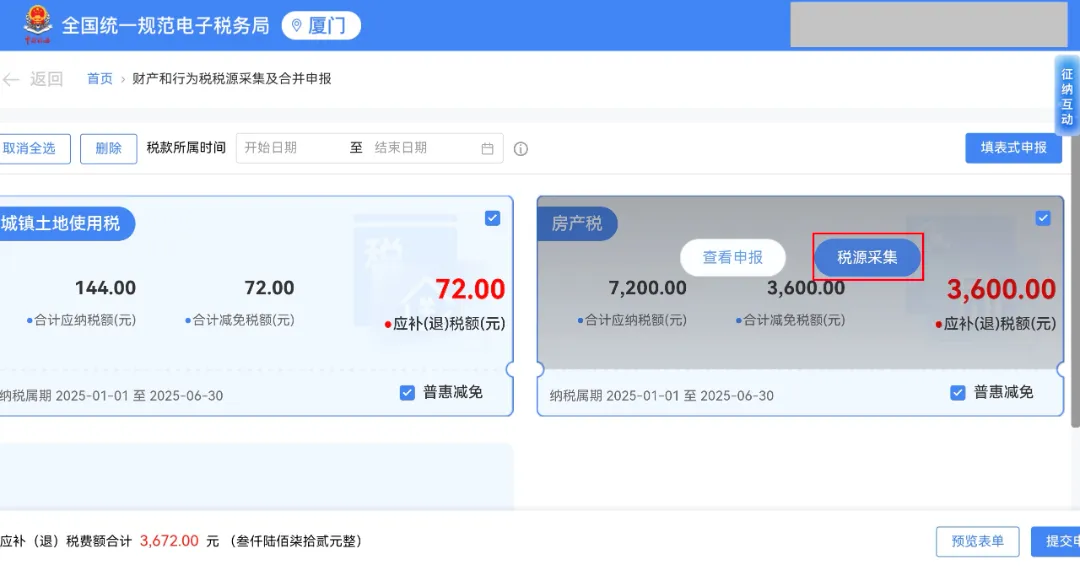Viewport: 1080px width, 570px height.
Task: Click the location pin icon next to 厦门
Action: point(296,26)
